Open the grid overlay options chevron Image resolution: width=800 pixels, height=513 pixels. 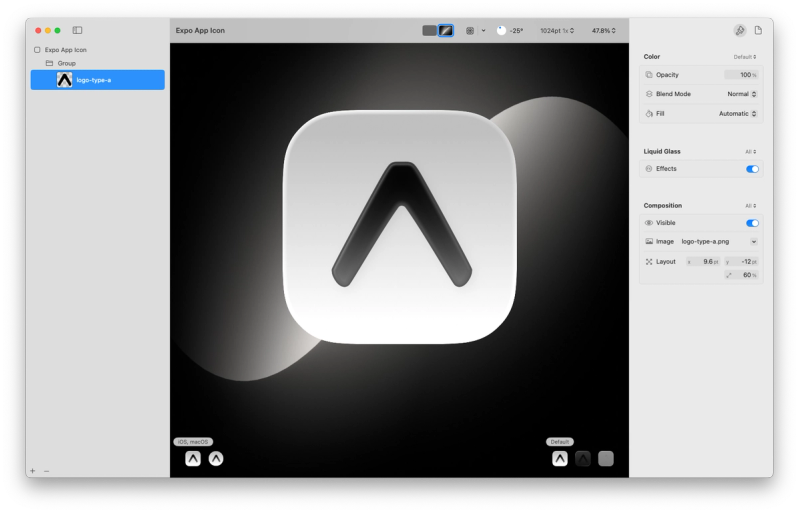pos(483,31)
